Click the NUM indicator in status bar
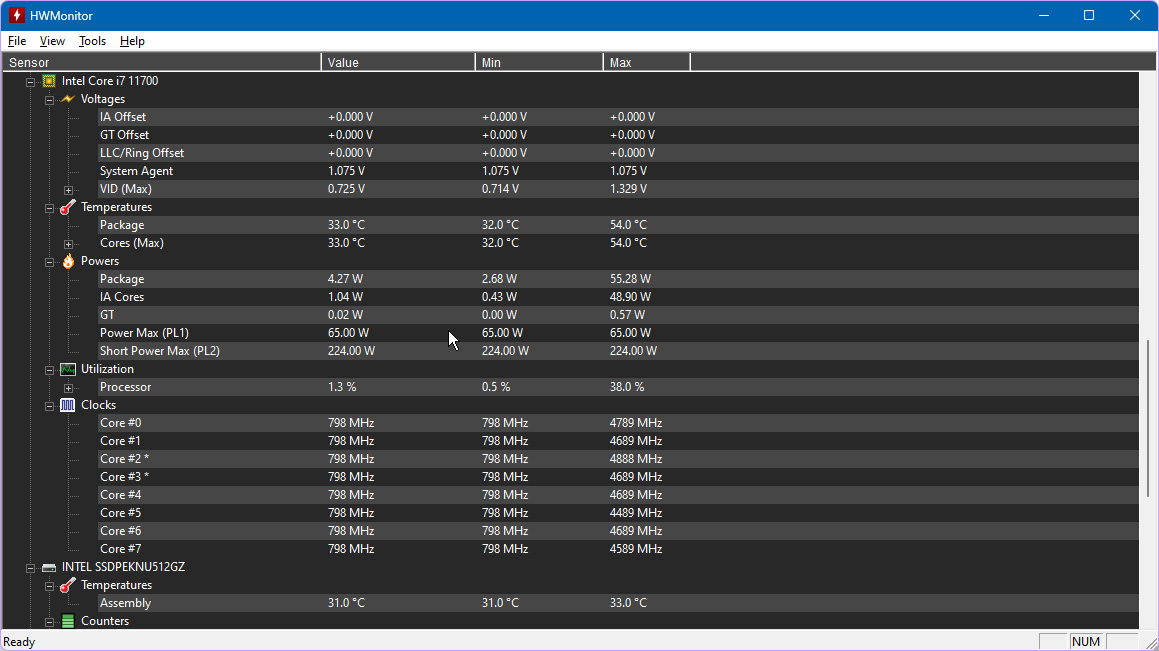 (x=1086, y=641)
